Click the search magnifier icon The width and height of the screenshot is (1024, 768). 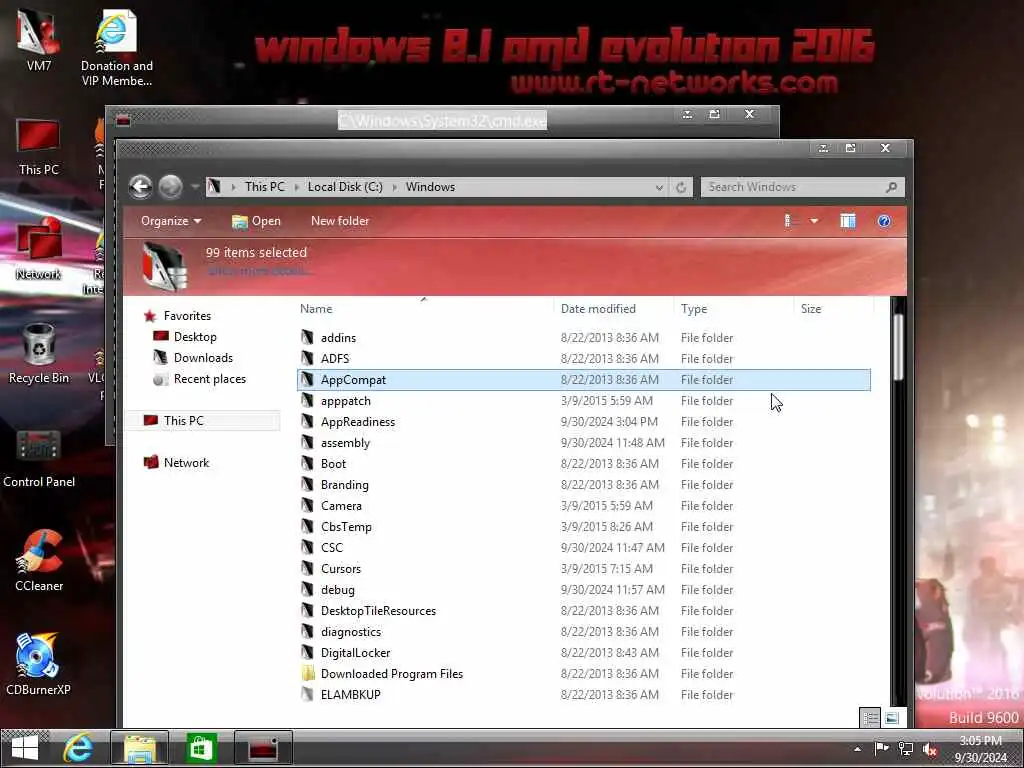click(x=891, y=187)
